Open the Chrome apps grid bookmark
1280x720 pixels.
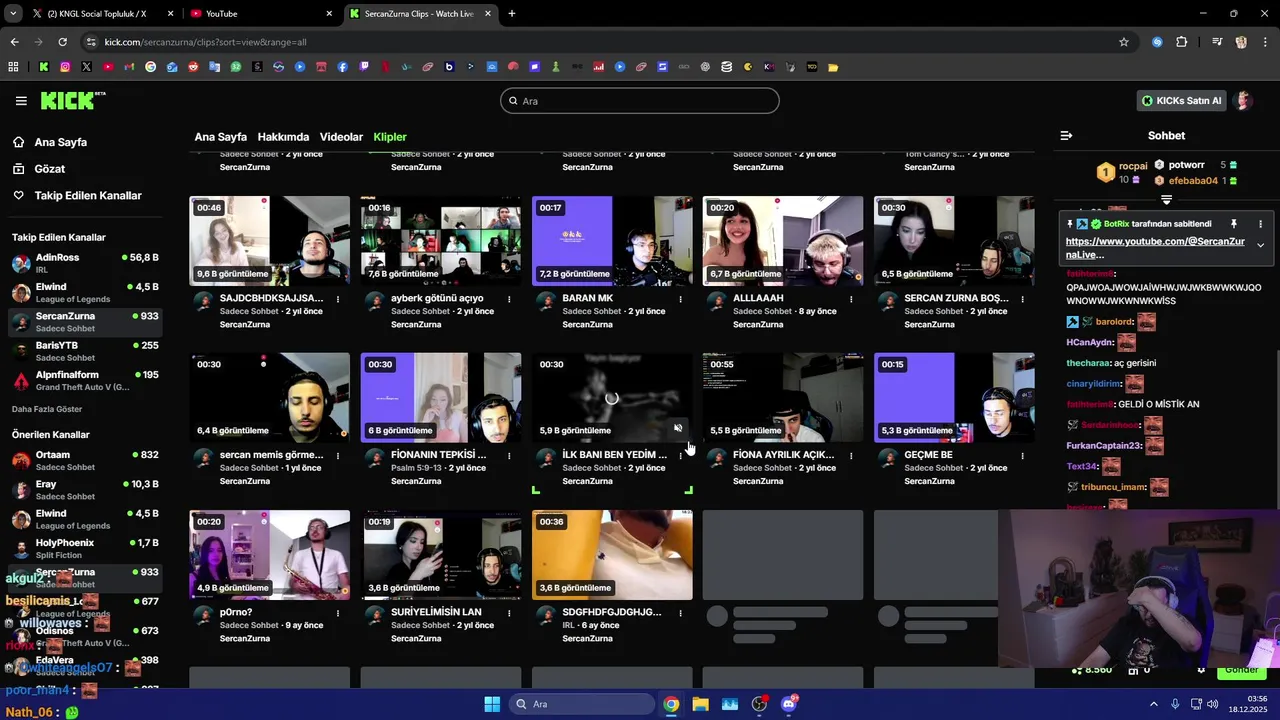13,67
